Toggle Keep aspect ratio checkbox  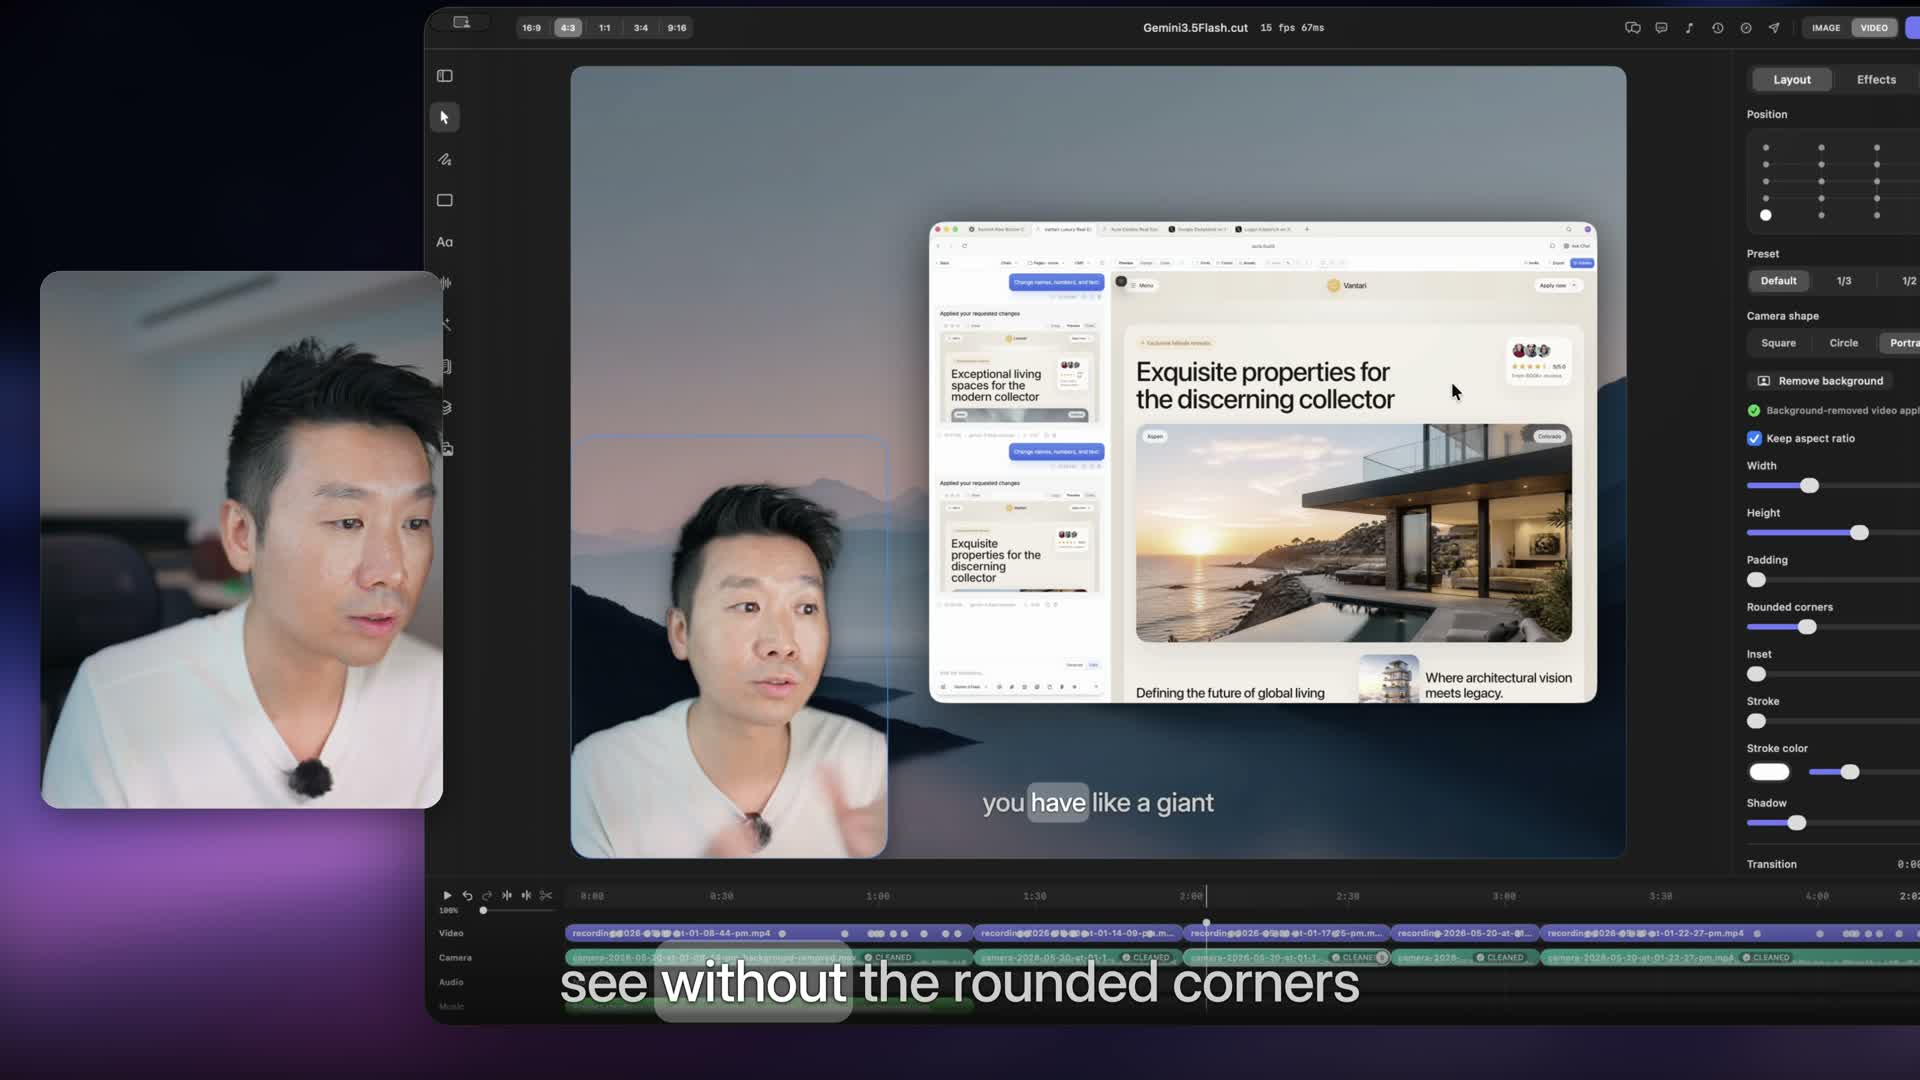click(x=1754, y=438)
